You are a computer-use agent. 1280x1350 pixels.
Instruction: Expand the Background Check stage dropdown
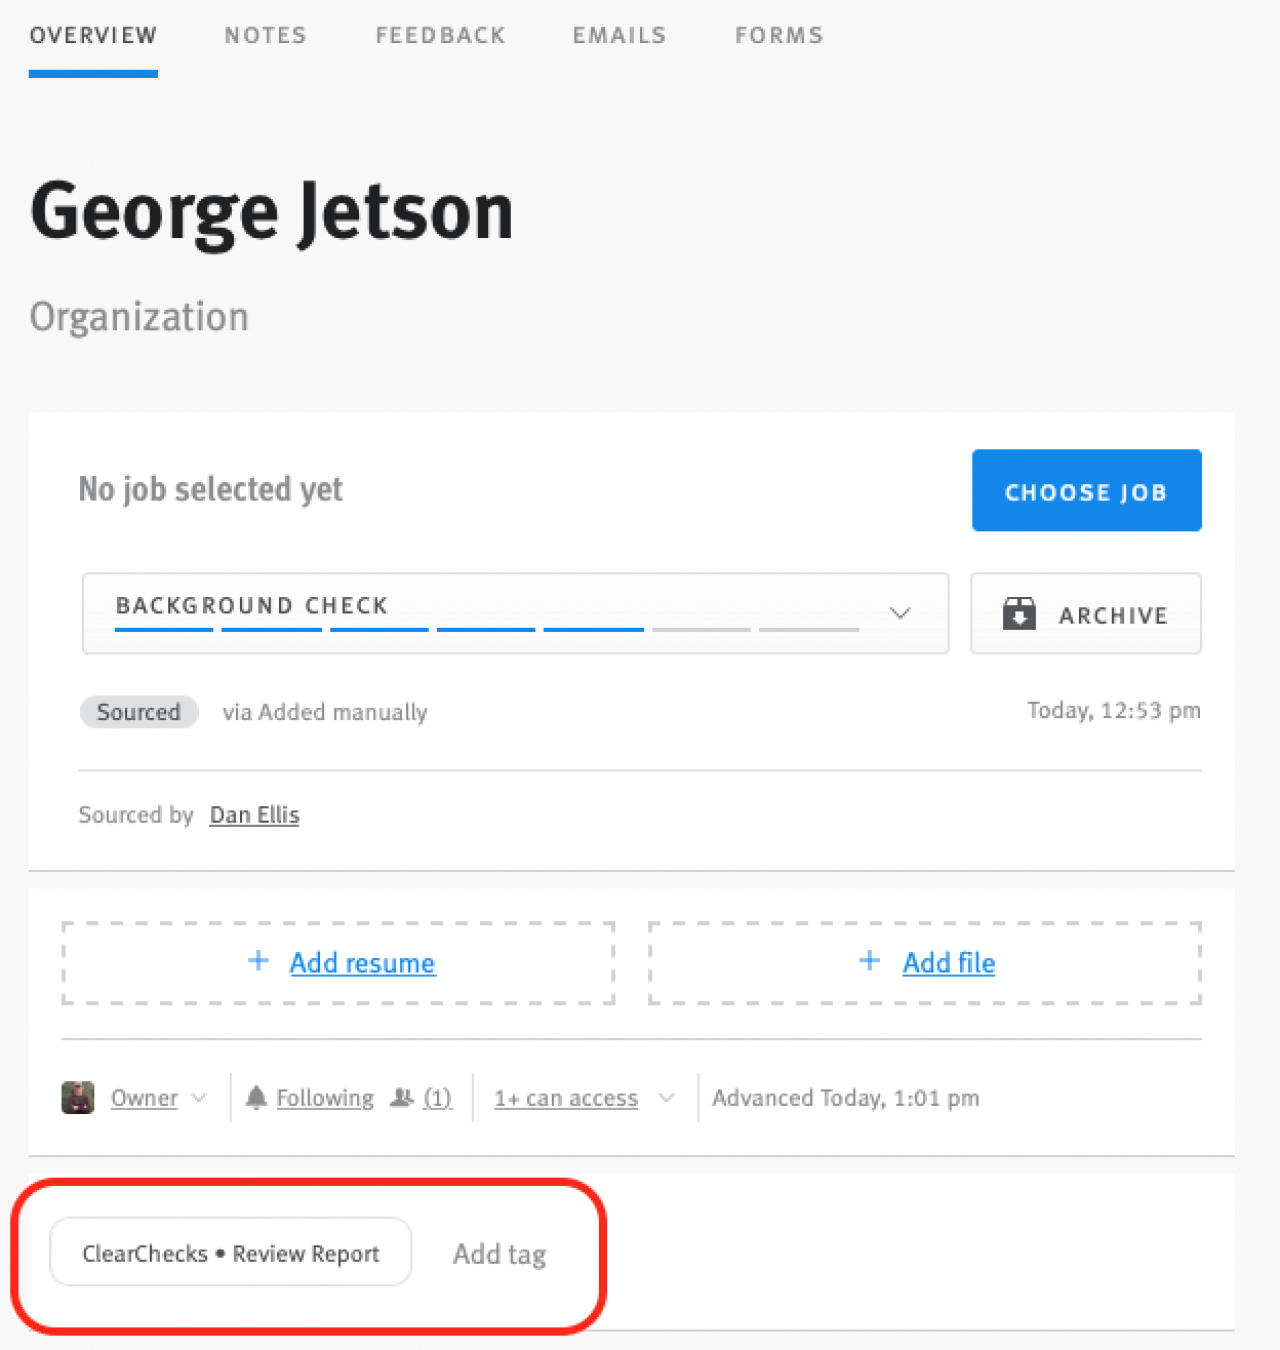pos(900,613)
